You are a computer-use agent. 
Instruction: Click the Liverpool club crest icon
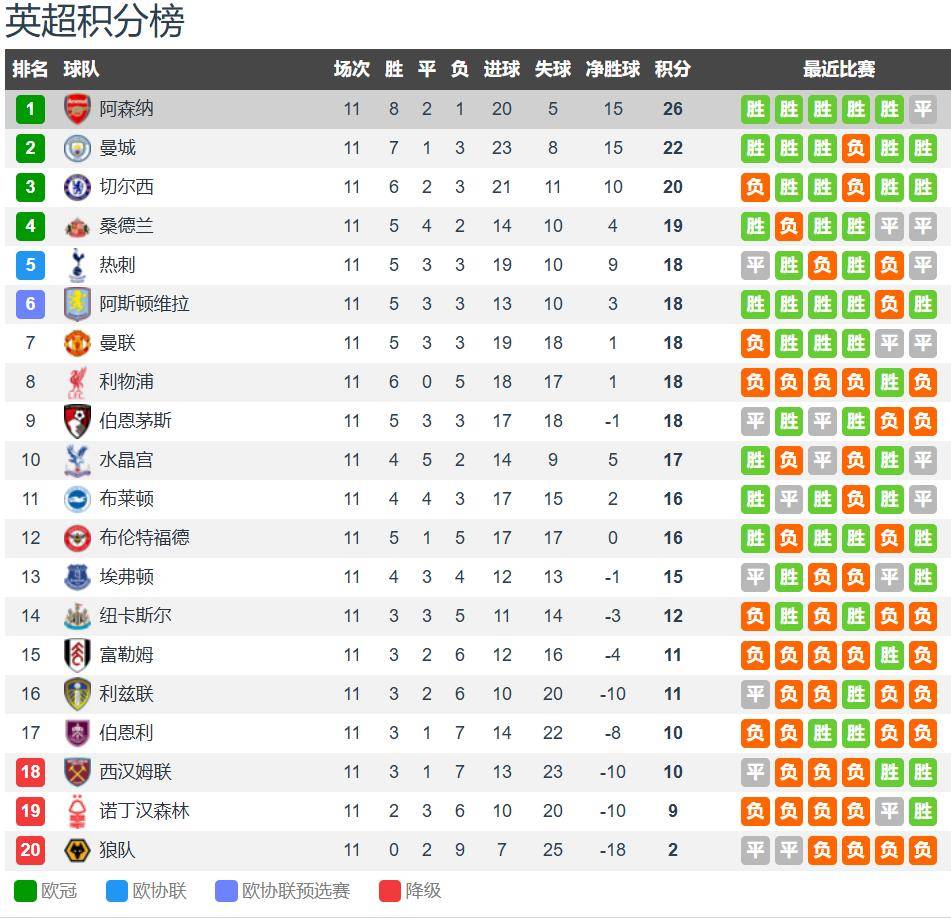[77, 382]
